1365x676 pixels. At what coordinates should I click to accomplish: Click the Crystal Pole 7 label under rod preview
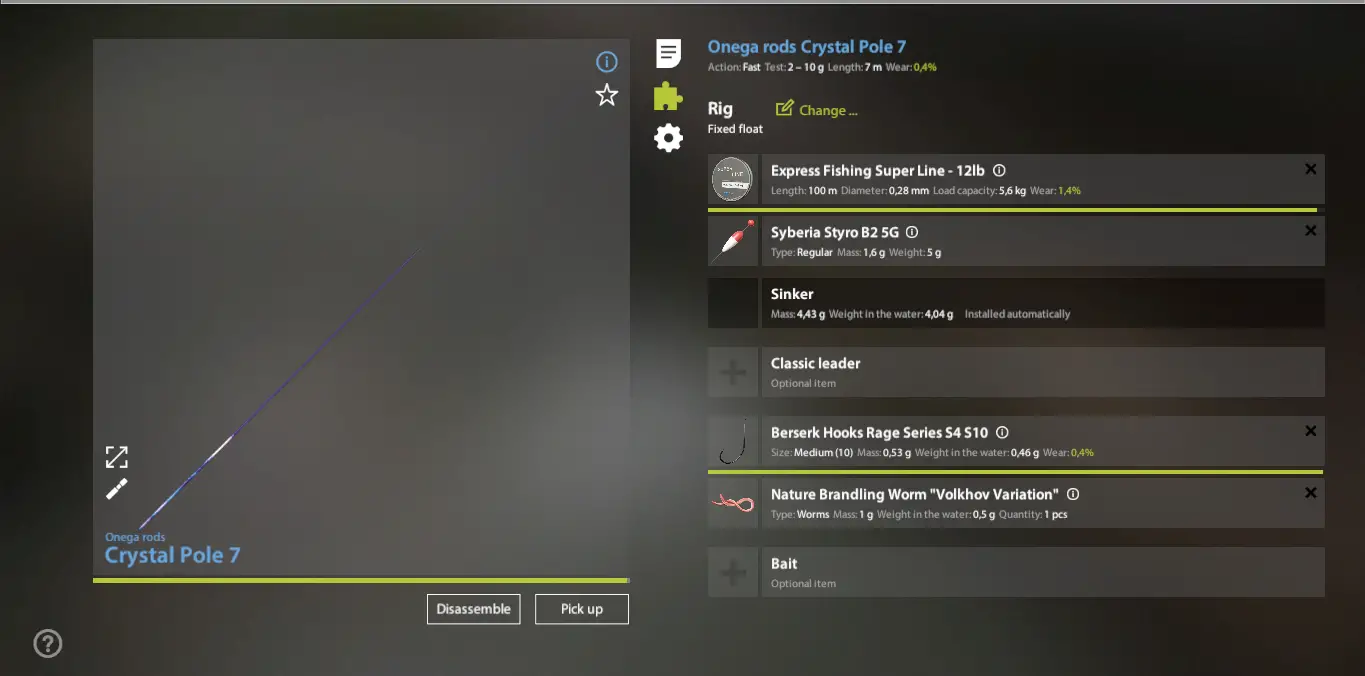click(173, 555)
